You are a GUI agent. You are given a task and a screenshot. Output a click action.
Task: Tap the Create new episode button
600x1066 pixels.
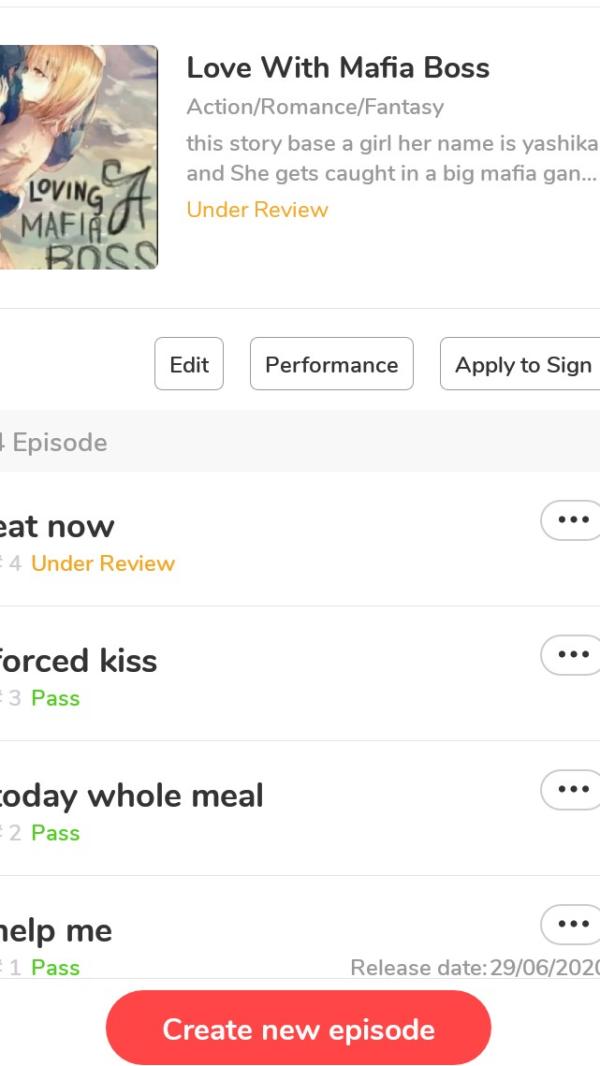coord(298,1027)
